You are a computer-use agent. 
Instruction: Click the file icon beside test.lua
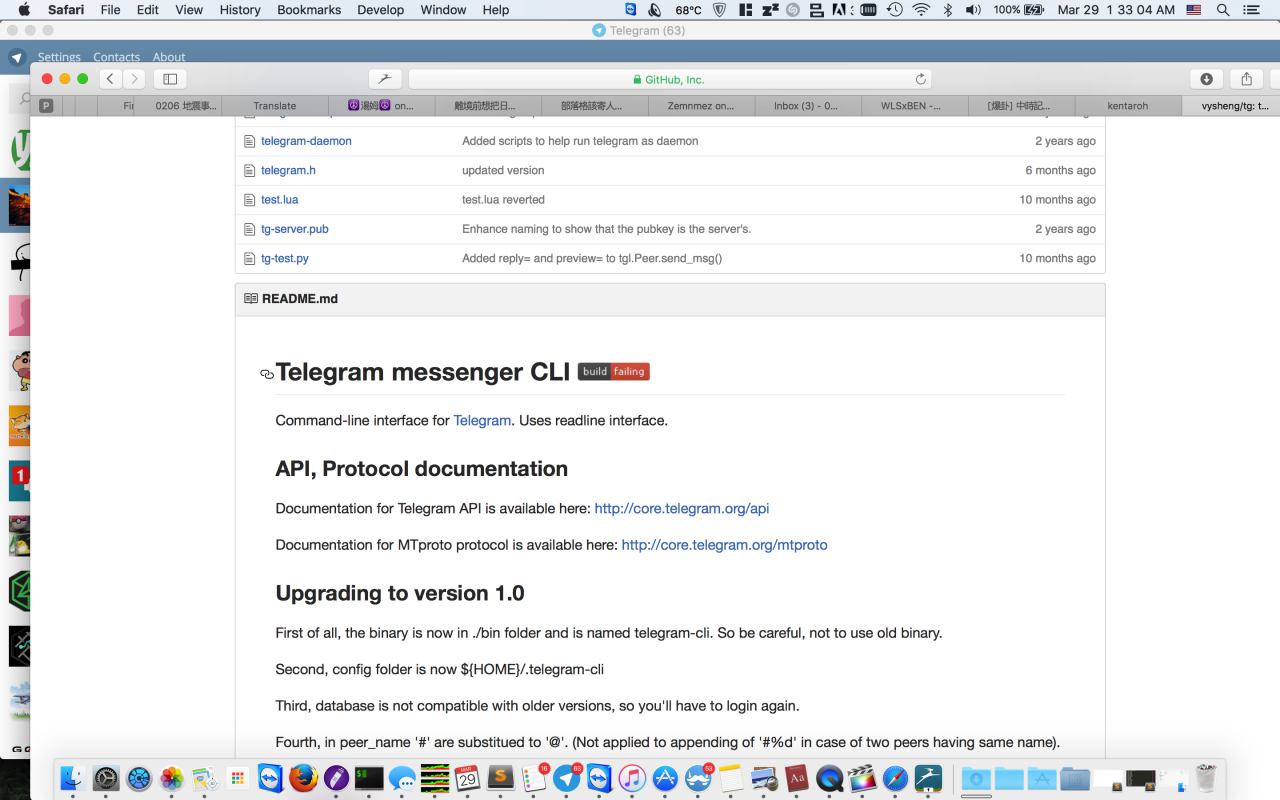click(250, 200)
